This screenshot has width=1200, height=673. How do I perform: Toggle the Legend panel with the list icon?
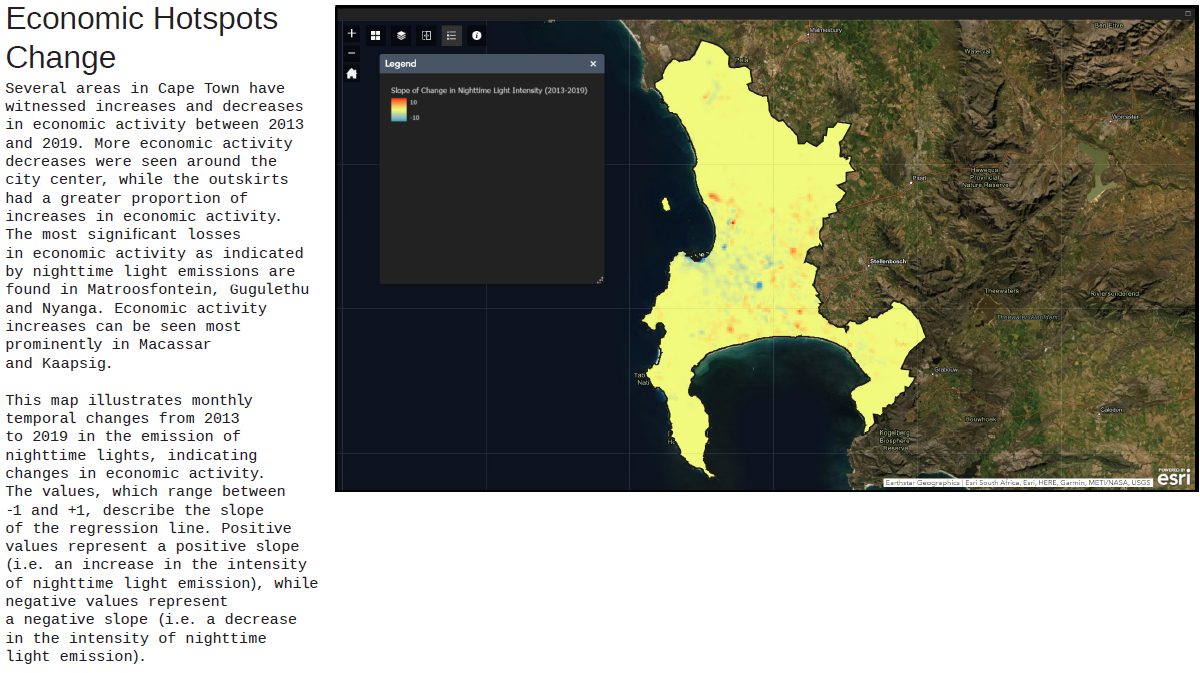click(451, 35)
